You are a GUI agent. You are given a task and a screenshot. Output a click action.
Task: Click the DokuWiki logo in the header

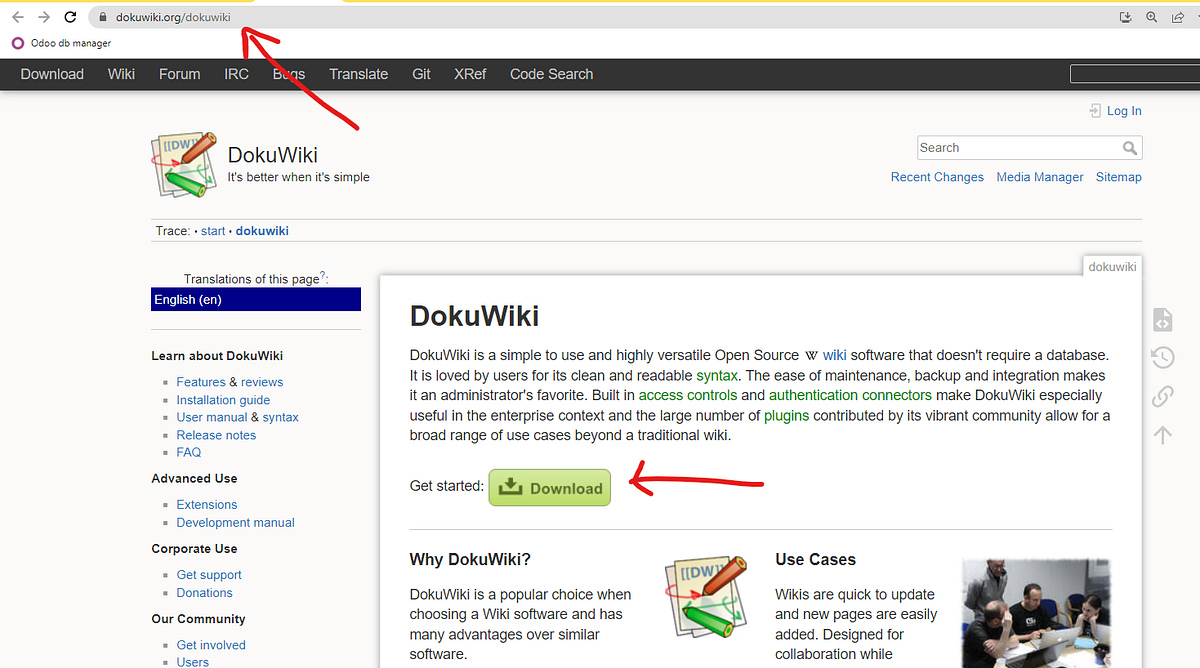184,163
